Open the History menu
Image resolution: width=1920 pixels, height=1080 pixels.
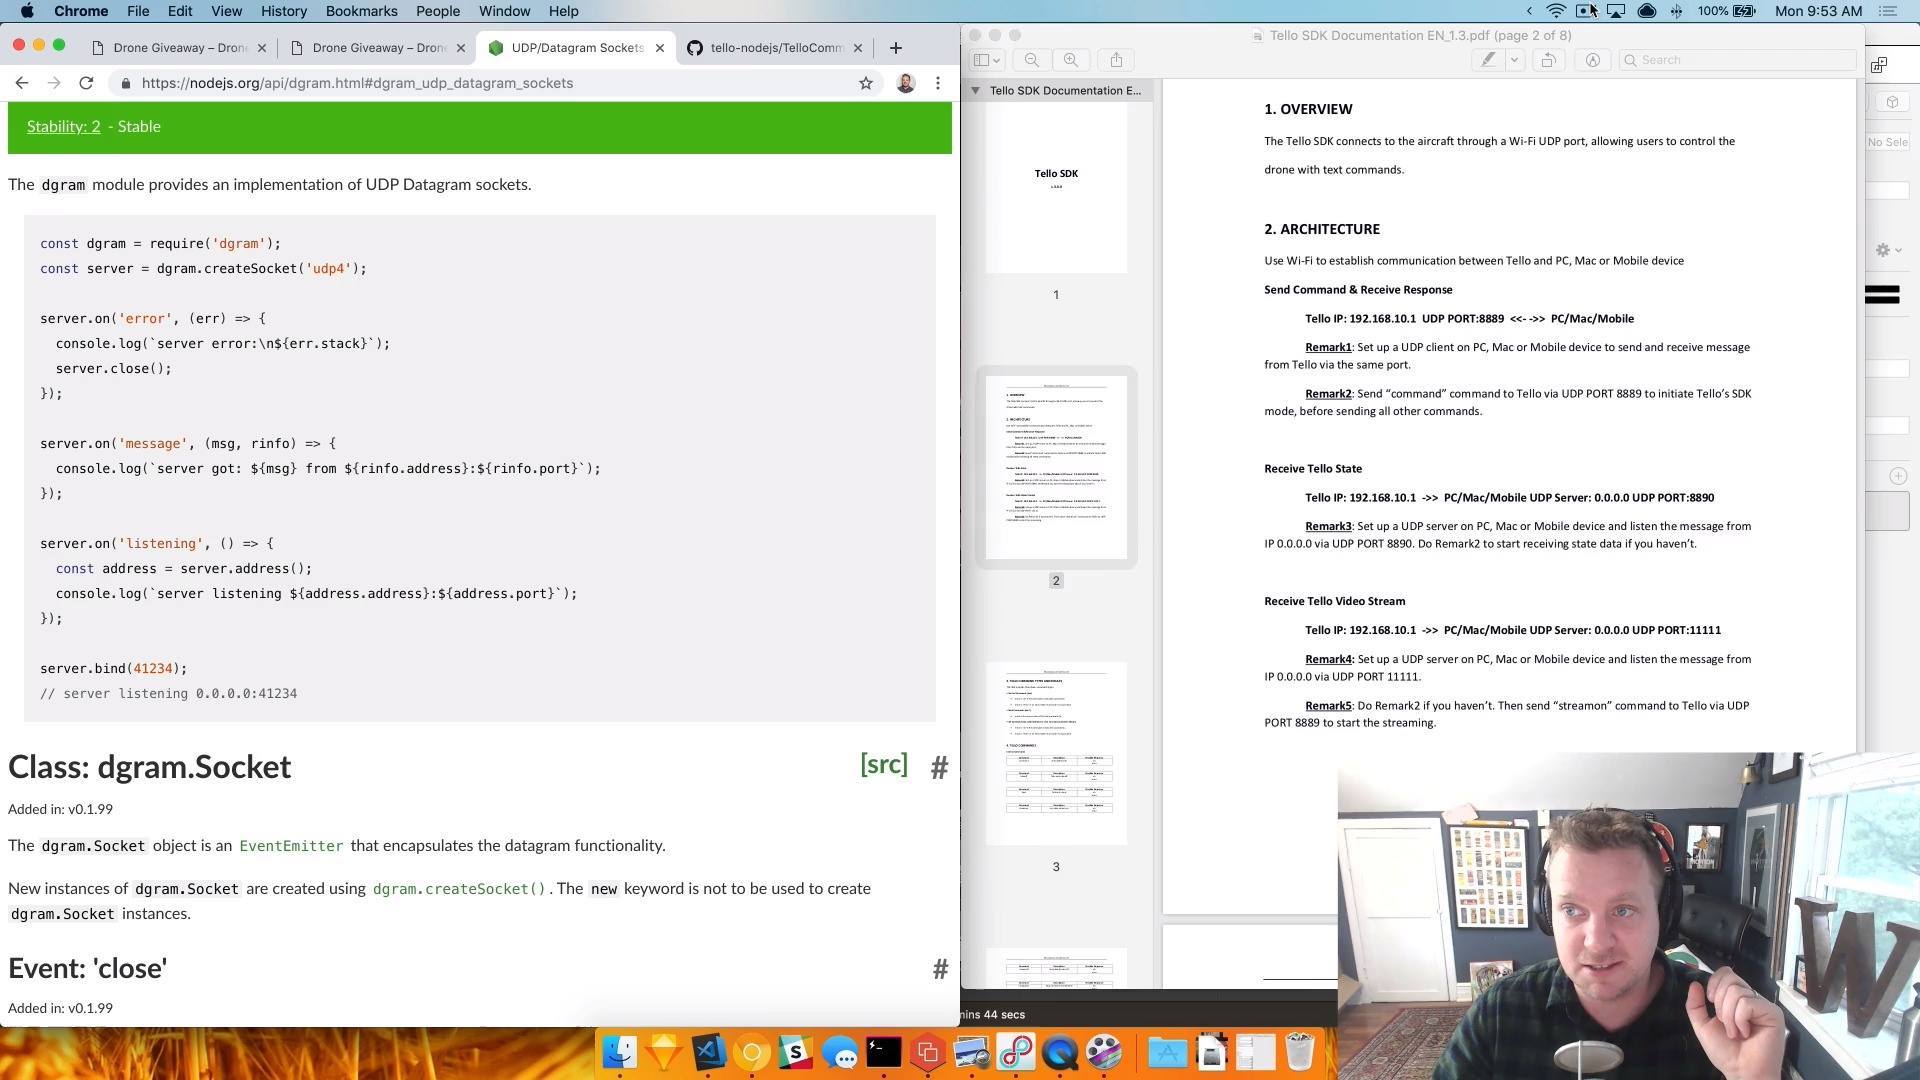(284, 11)
